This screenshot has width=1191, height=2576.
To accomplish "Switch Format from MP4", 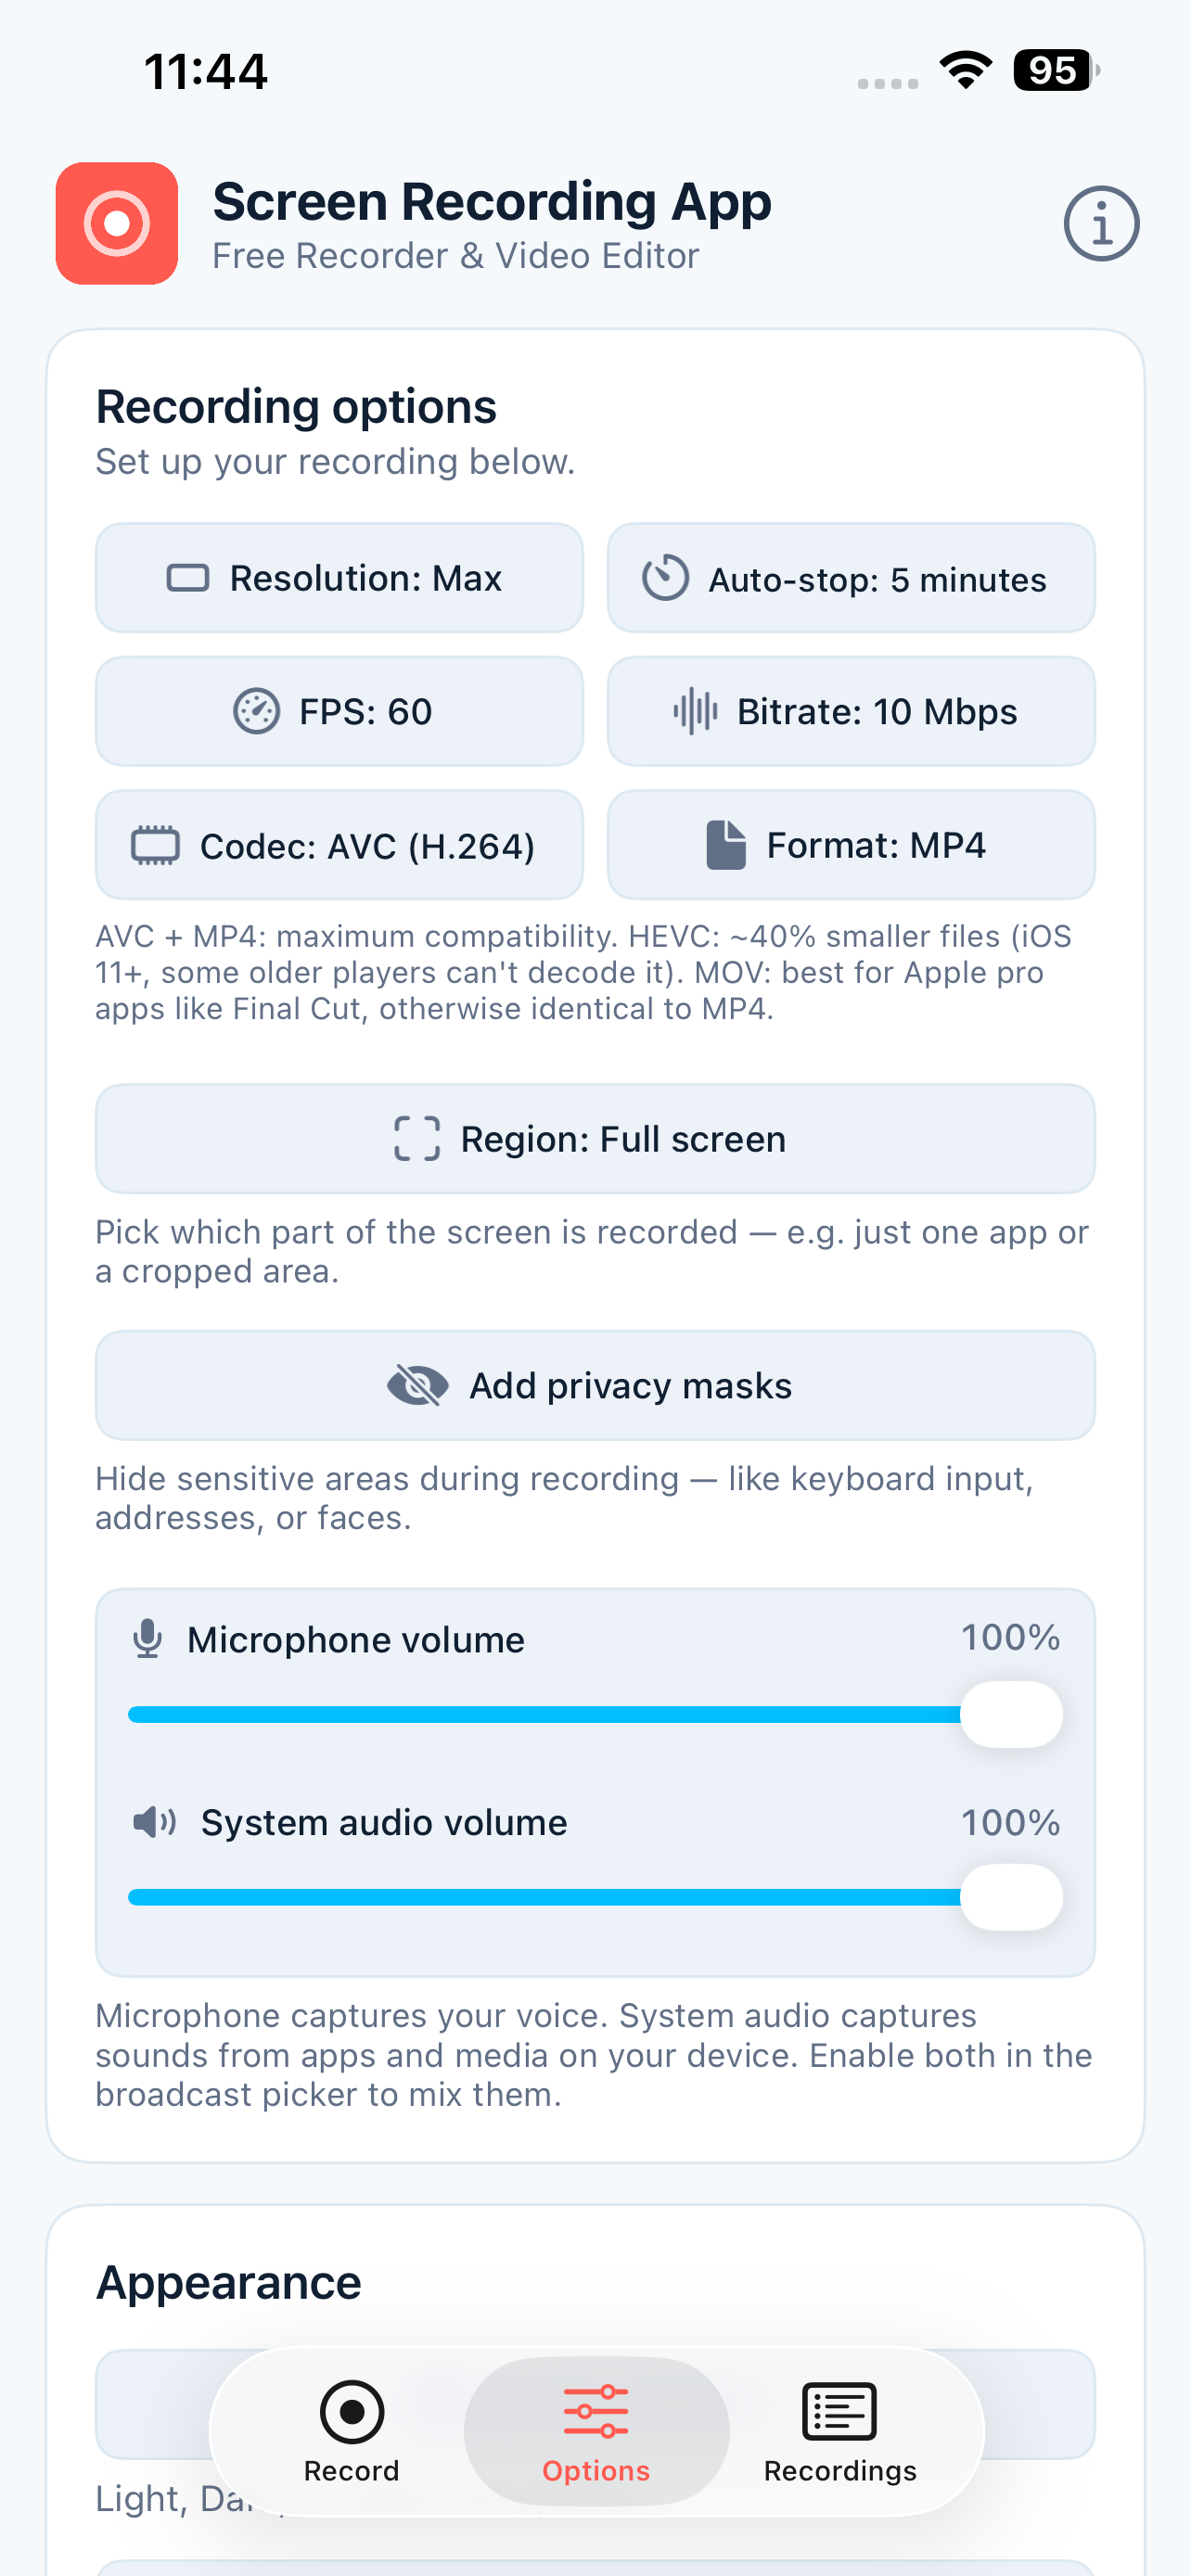I will (851, 845).
